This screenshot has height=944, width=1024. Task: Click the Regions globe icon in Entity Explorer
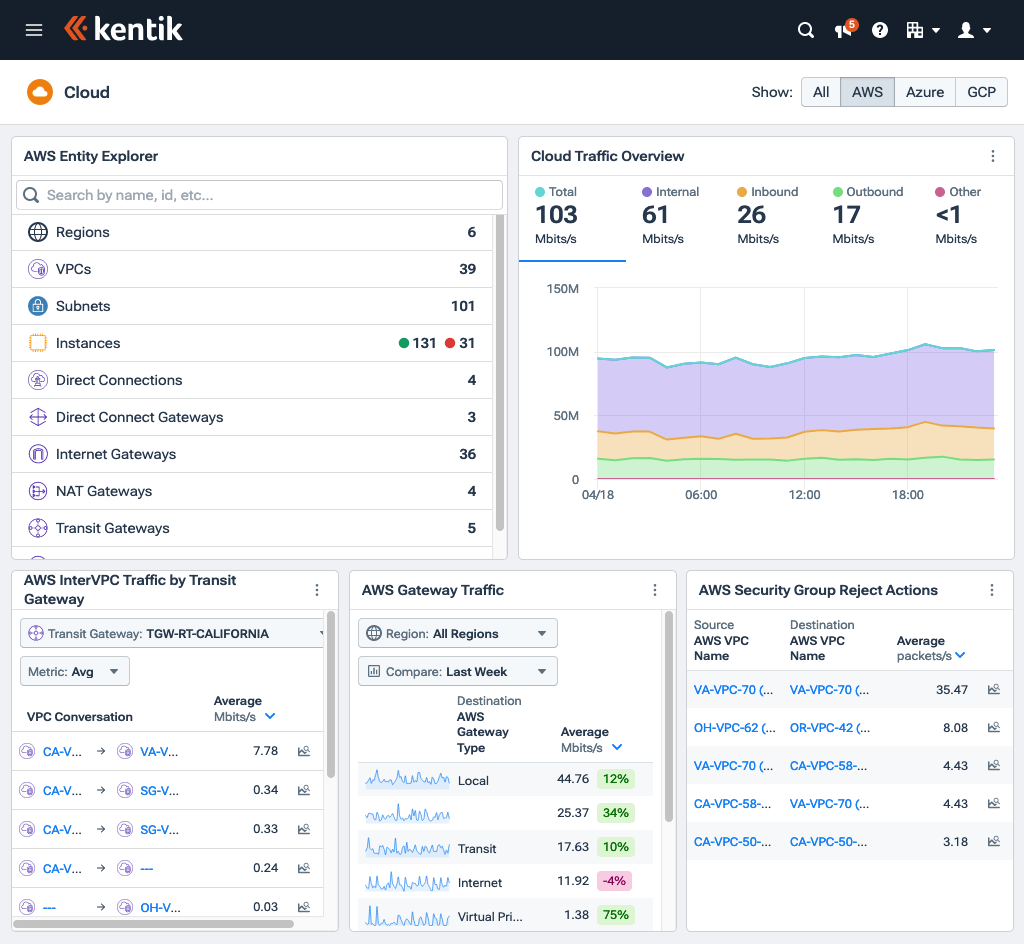[x=38, y=231]
